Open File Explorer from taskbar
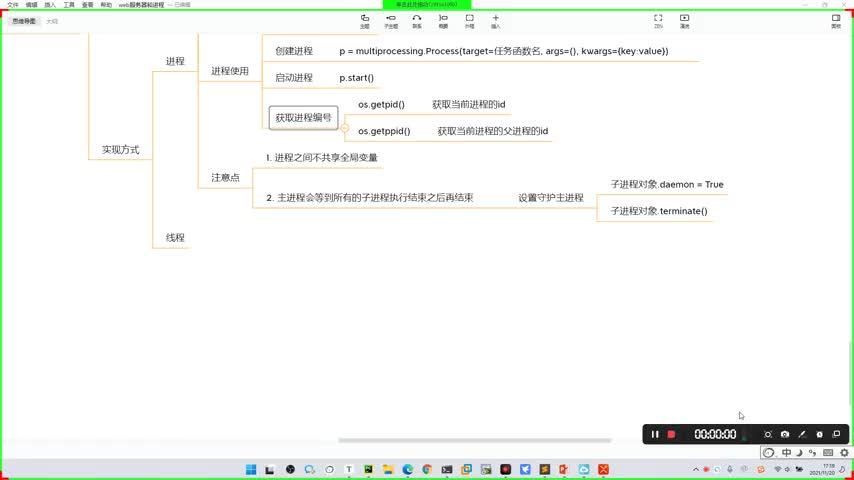854x480 pixels. (388, 469)
